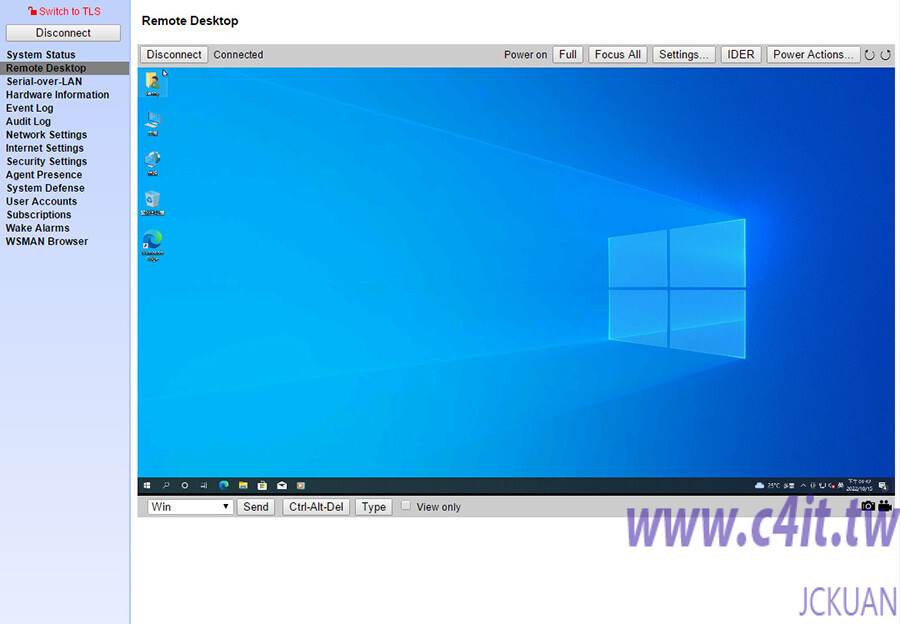Open Security Settings

pyautogui.click(x=46, y=162)
